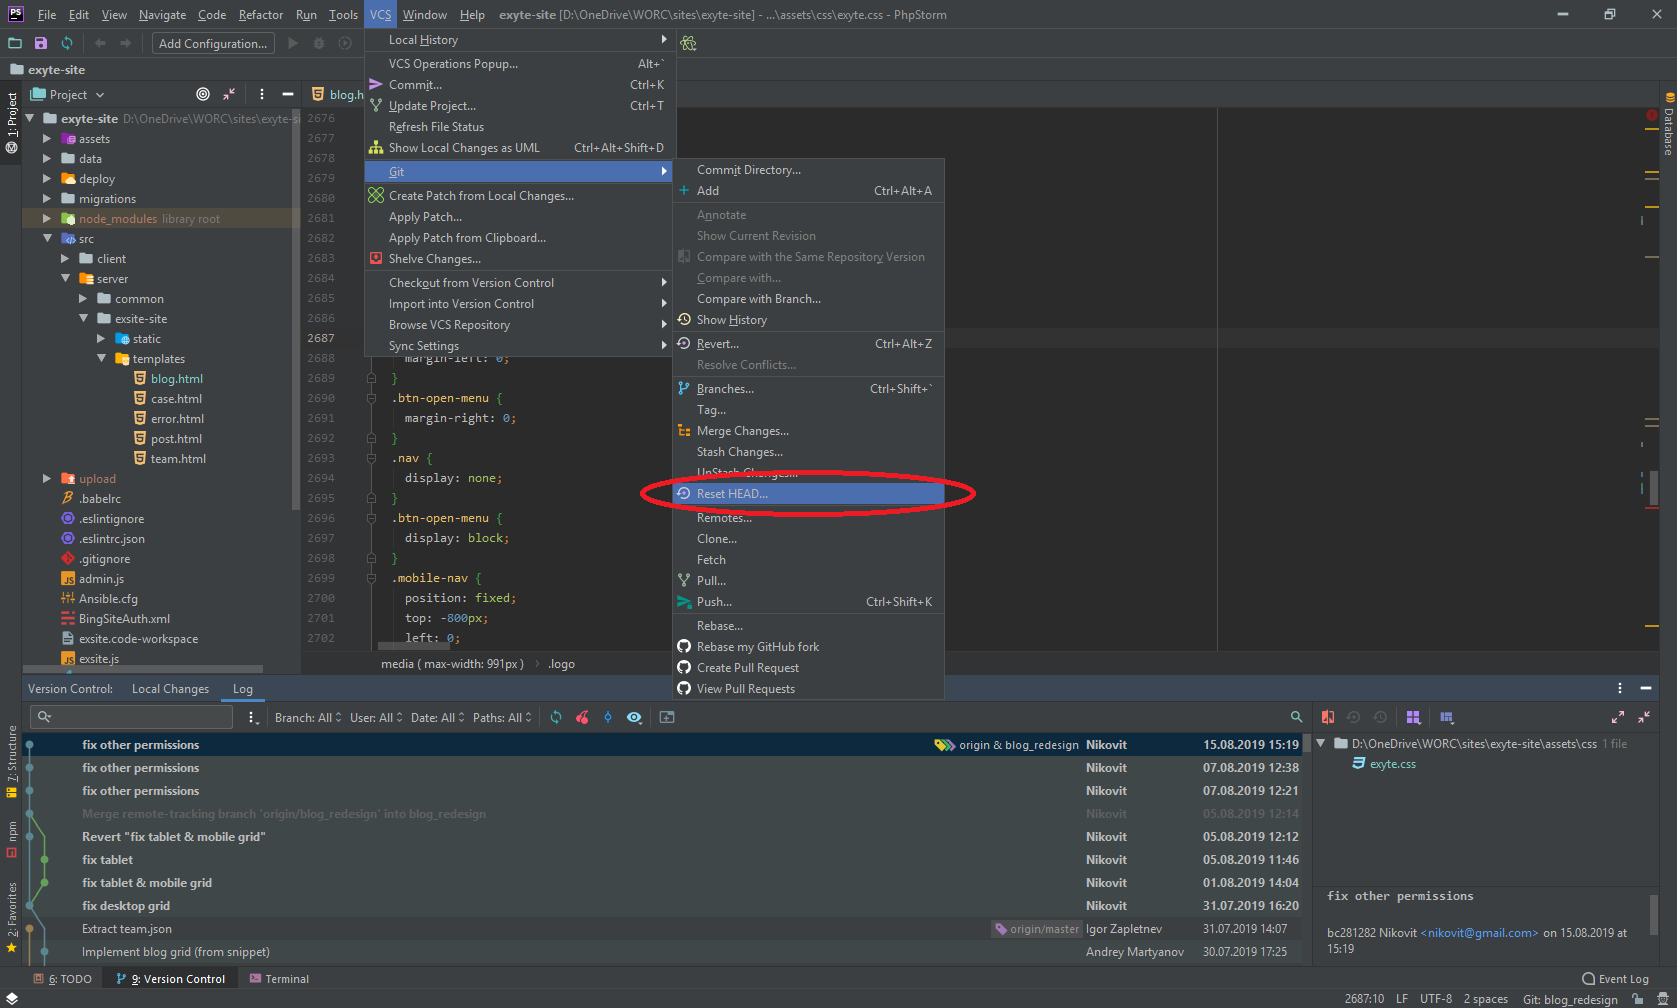Open the Project view dropdown
This screenshot has width=1677, height=1008.
point(68,94)
